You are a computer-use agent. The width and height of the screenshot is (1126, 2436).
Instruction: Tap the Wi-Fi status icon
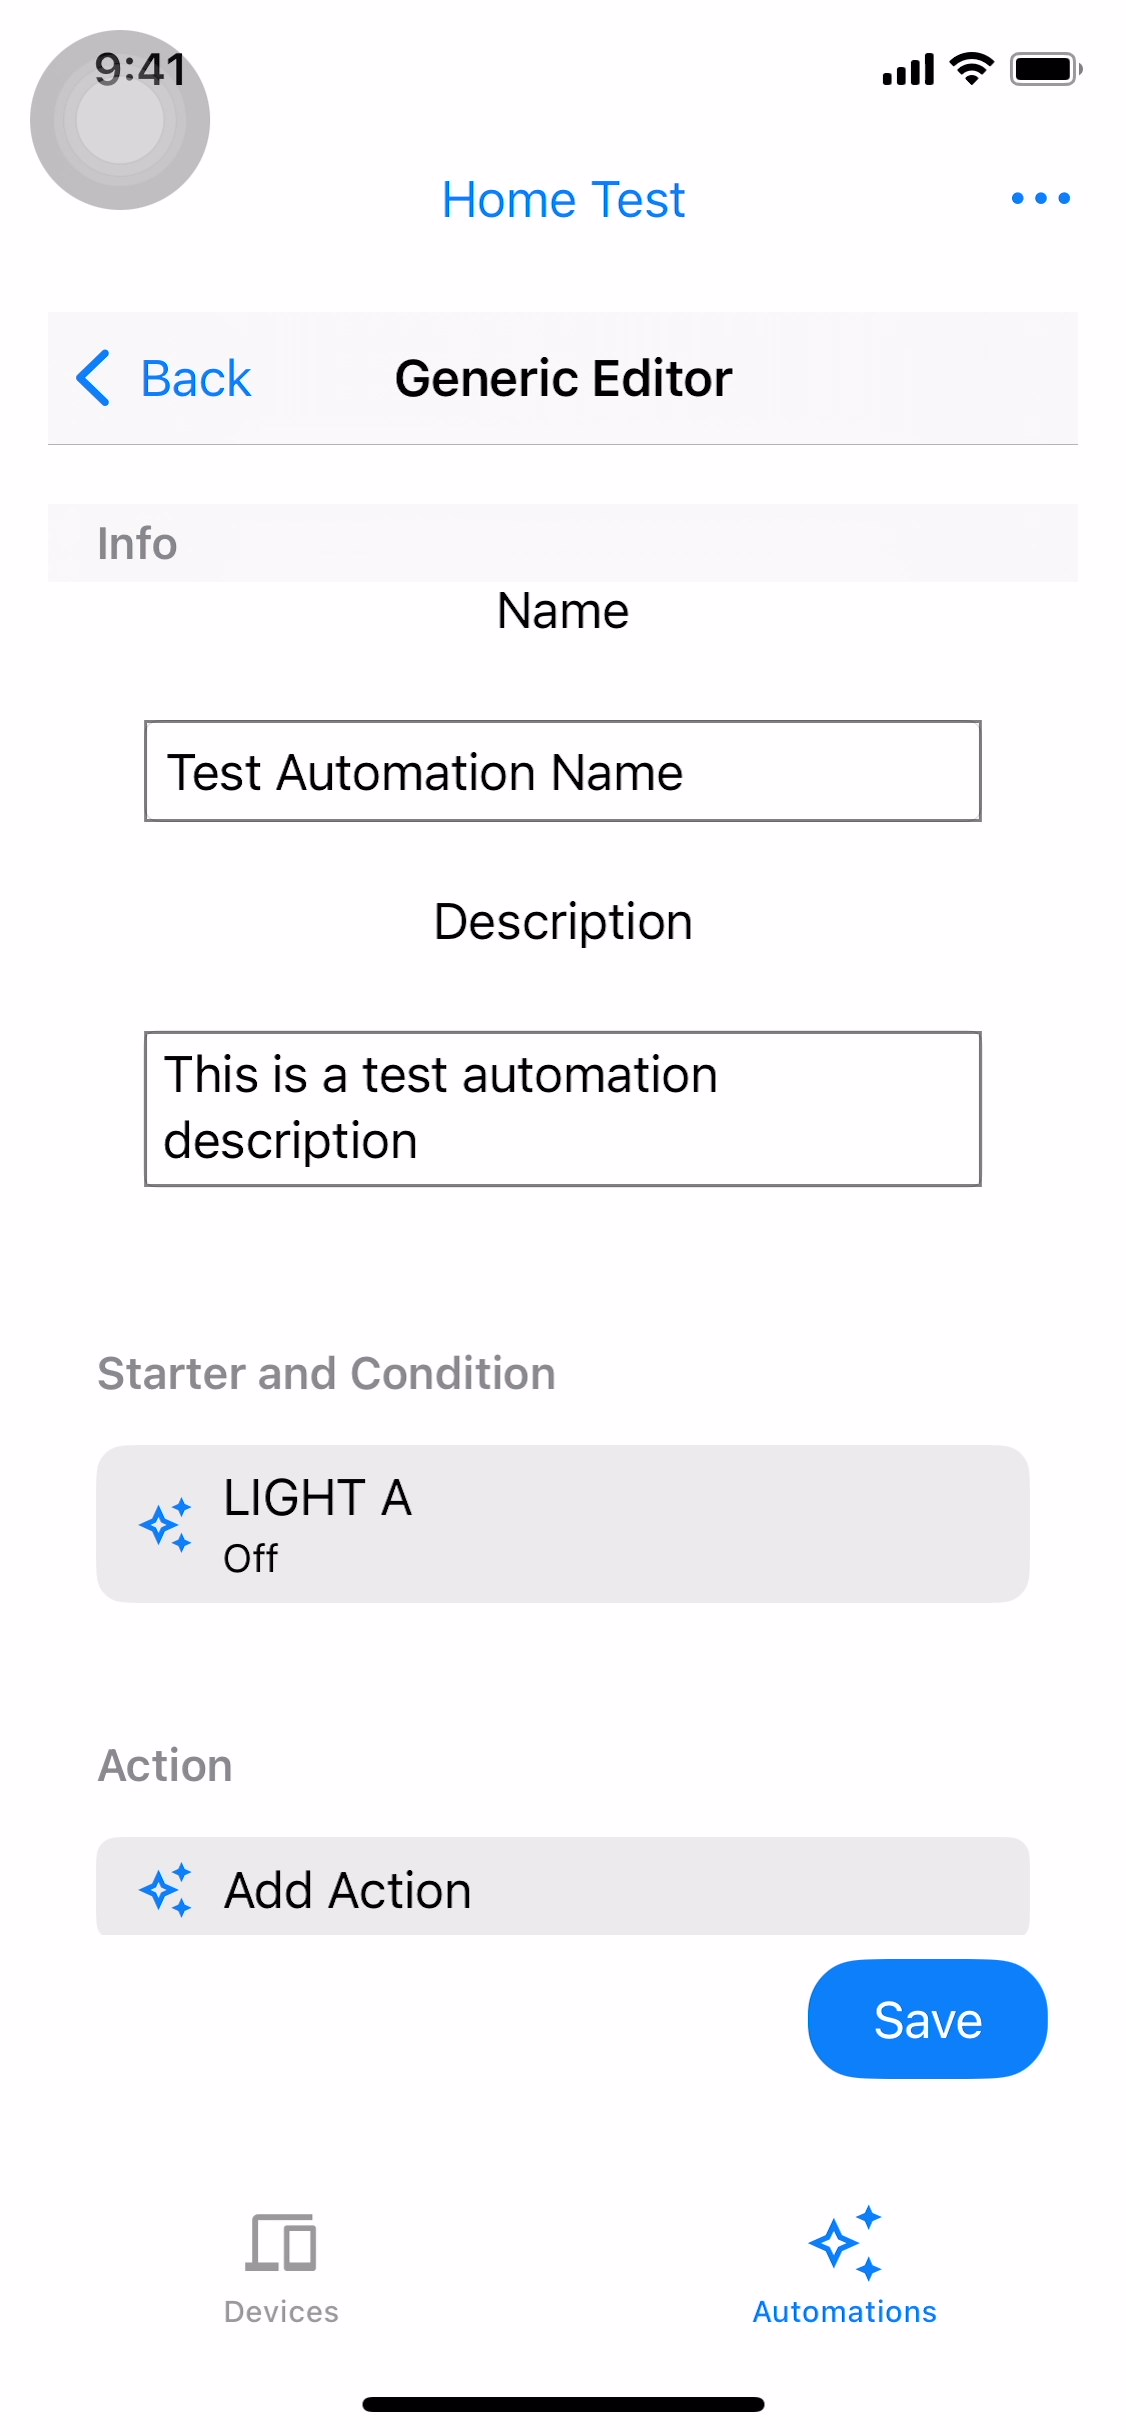point(971,69)
